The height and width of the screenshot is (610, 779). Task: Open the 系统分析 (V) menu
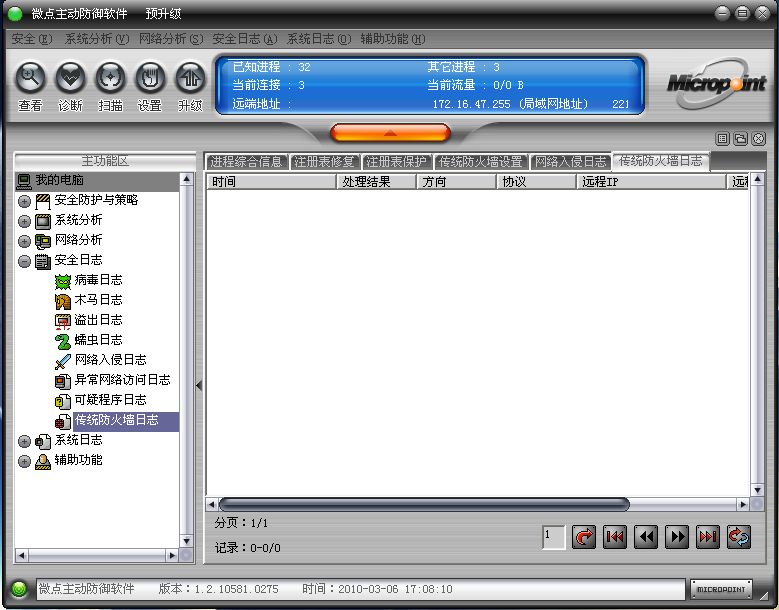tap(96, 39)
